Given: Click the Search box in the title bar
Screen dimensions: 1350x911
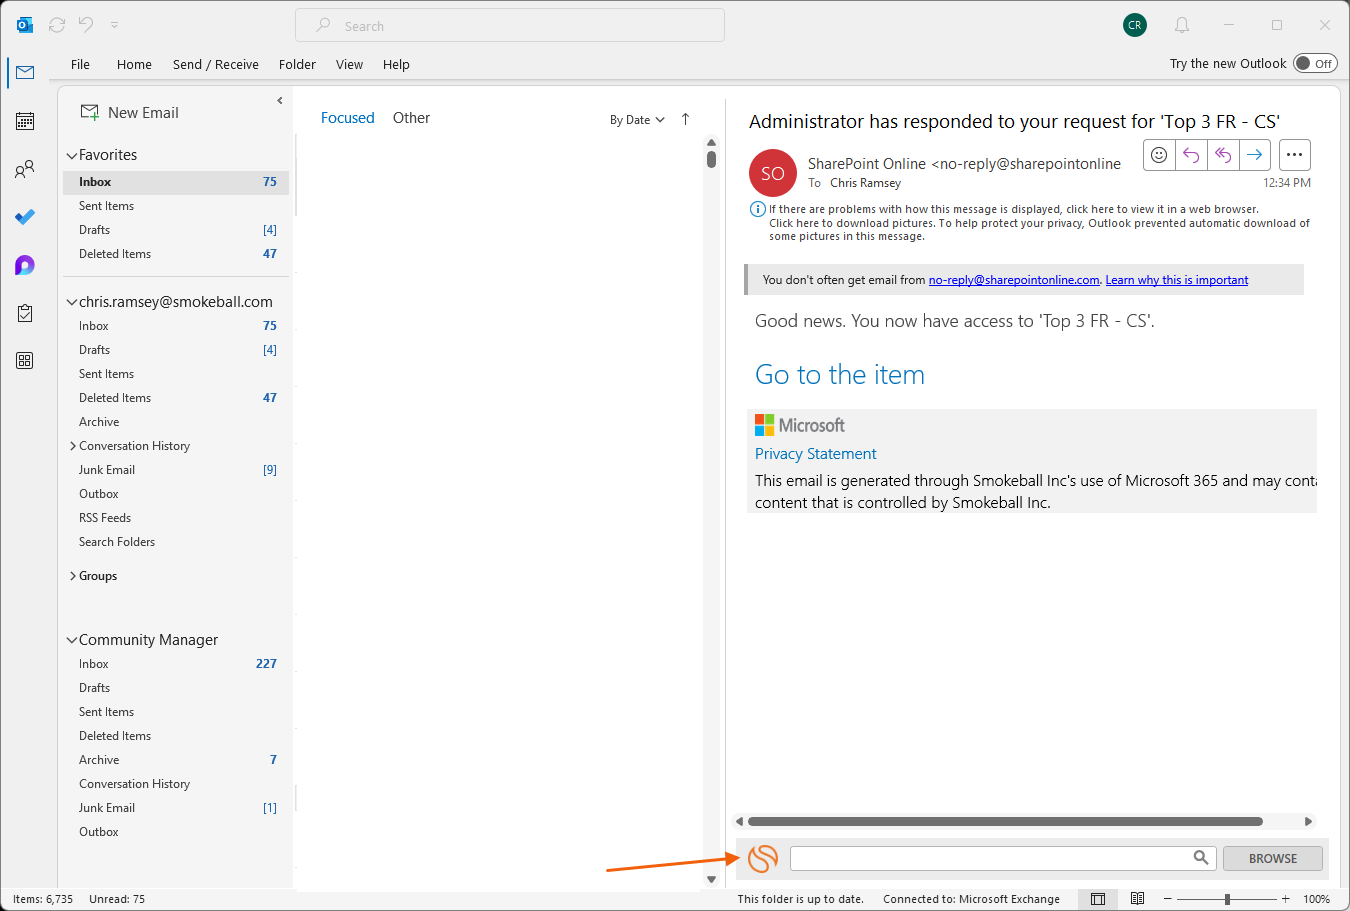Looking at the screenshot, I should [510, 25].
